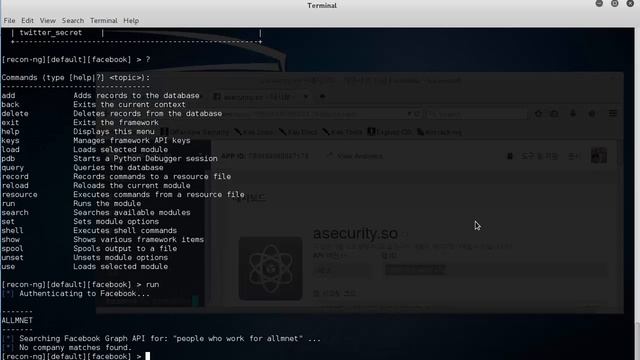
Task: Click the 'delete' command in help list
Action: coord(15,113)
